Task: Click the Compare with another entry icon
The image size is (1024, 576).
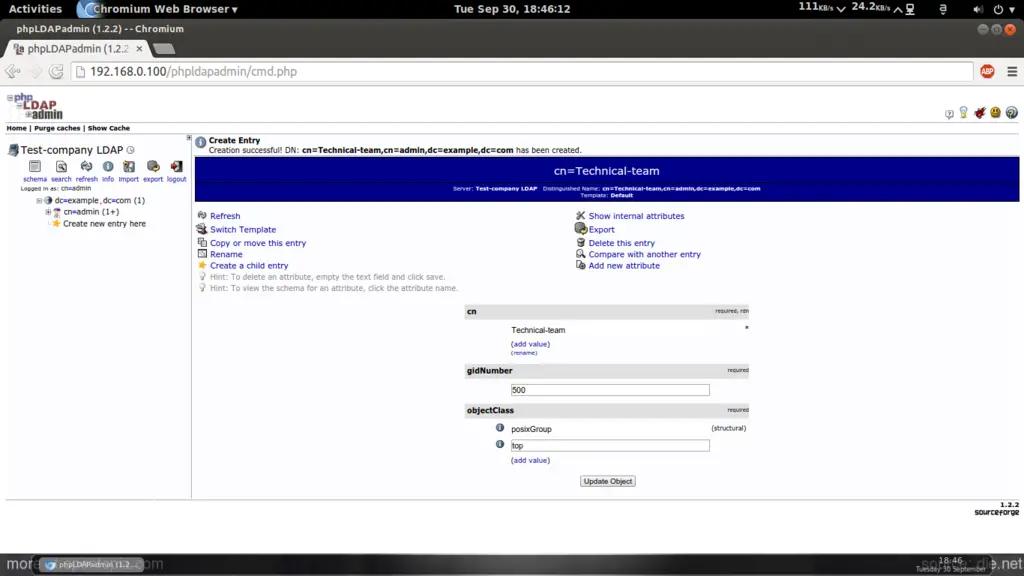Action: coord(581,254)
